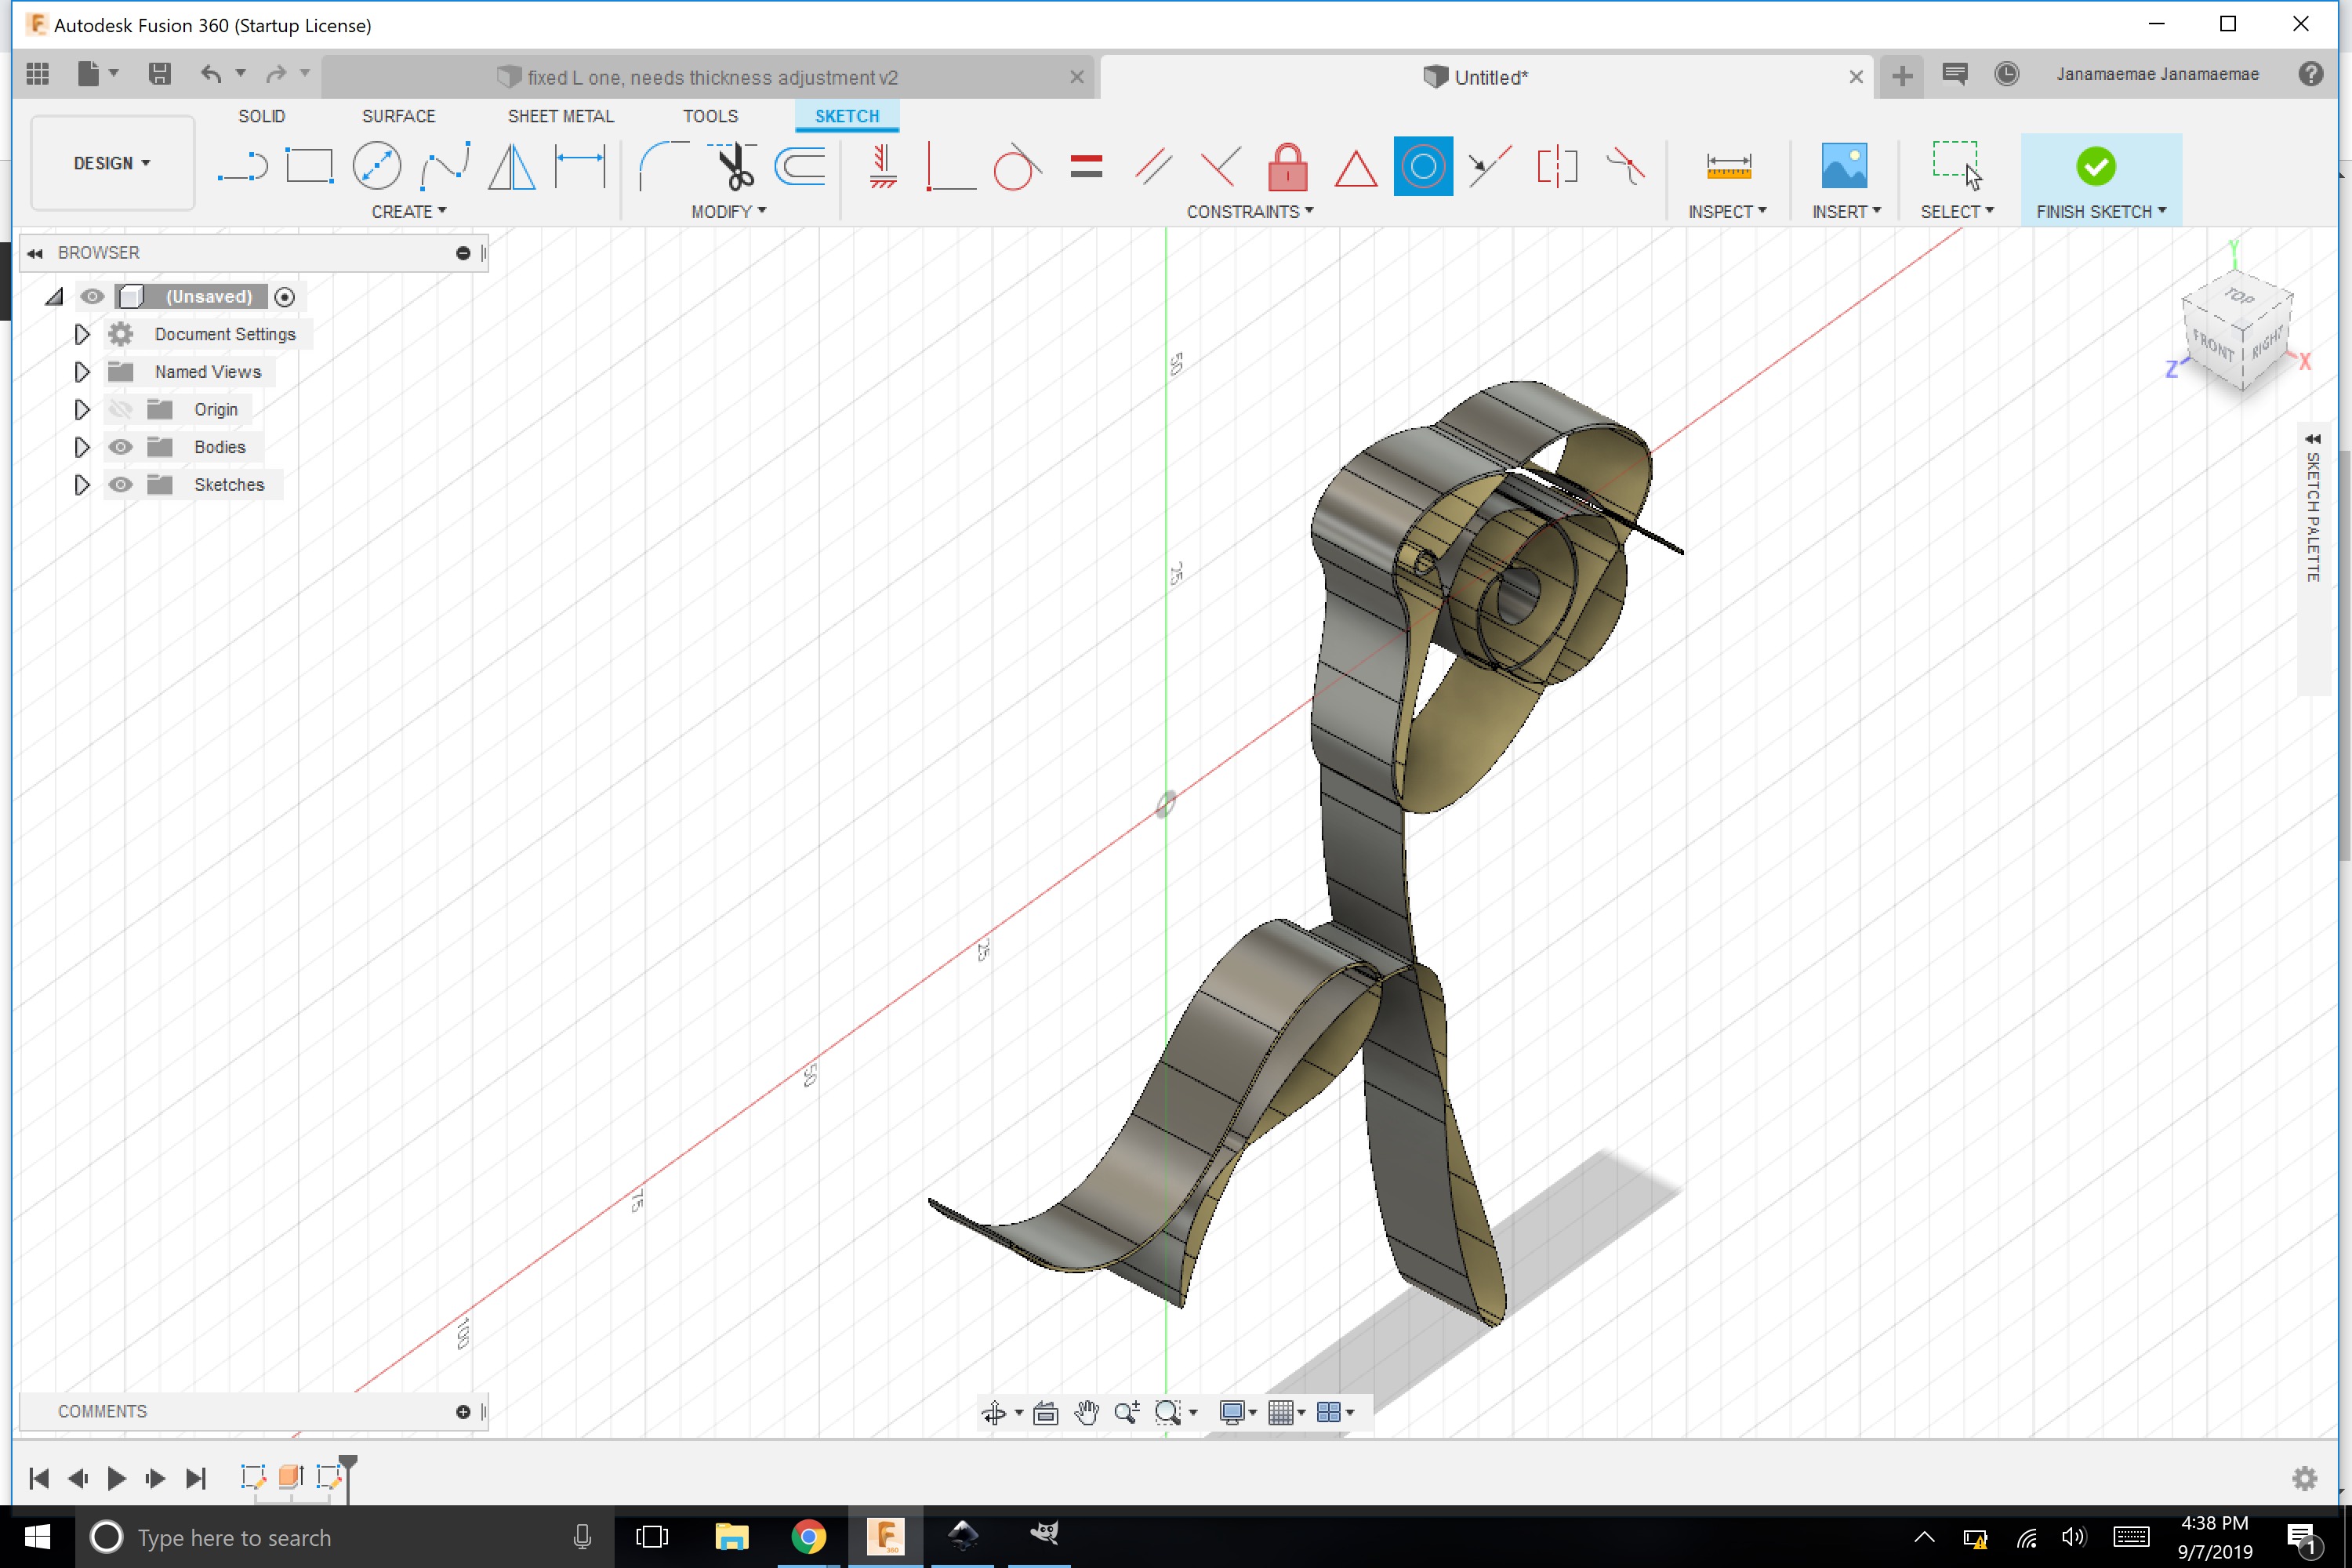Hide the Bodies folder visibility
2352x1568 pixels.
click(x=121, y=447)
